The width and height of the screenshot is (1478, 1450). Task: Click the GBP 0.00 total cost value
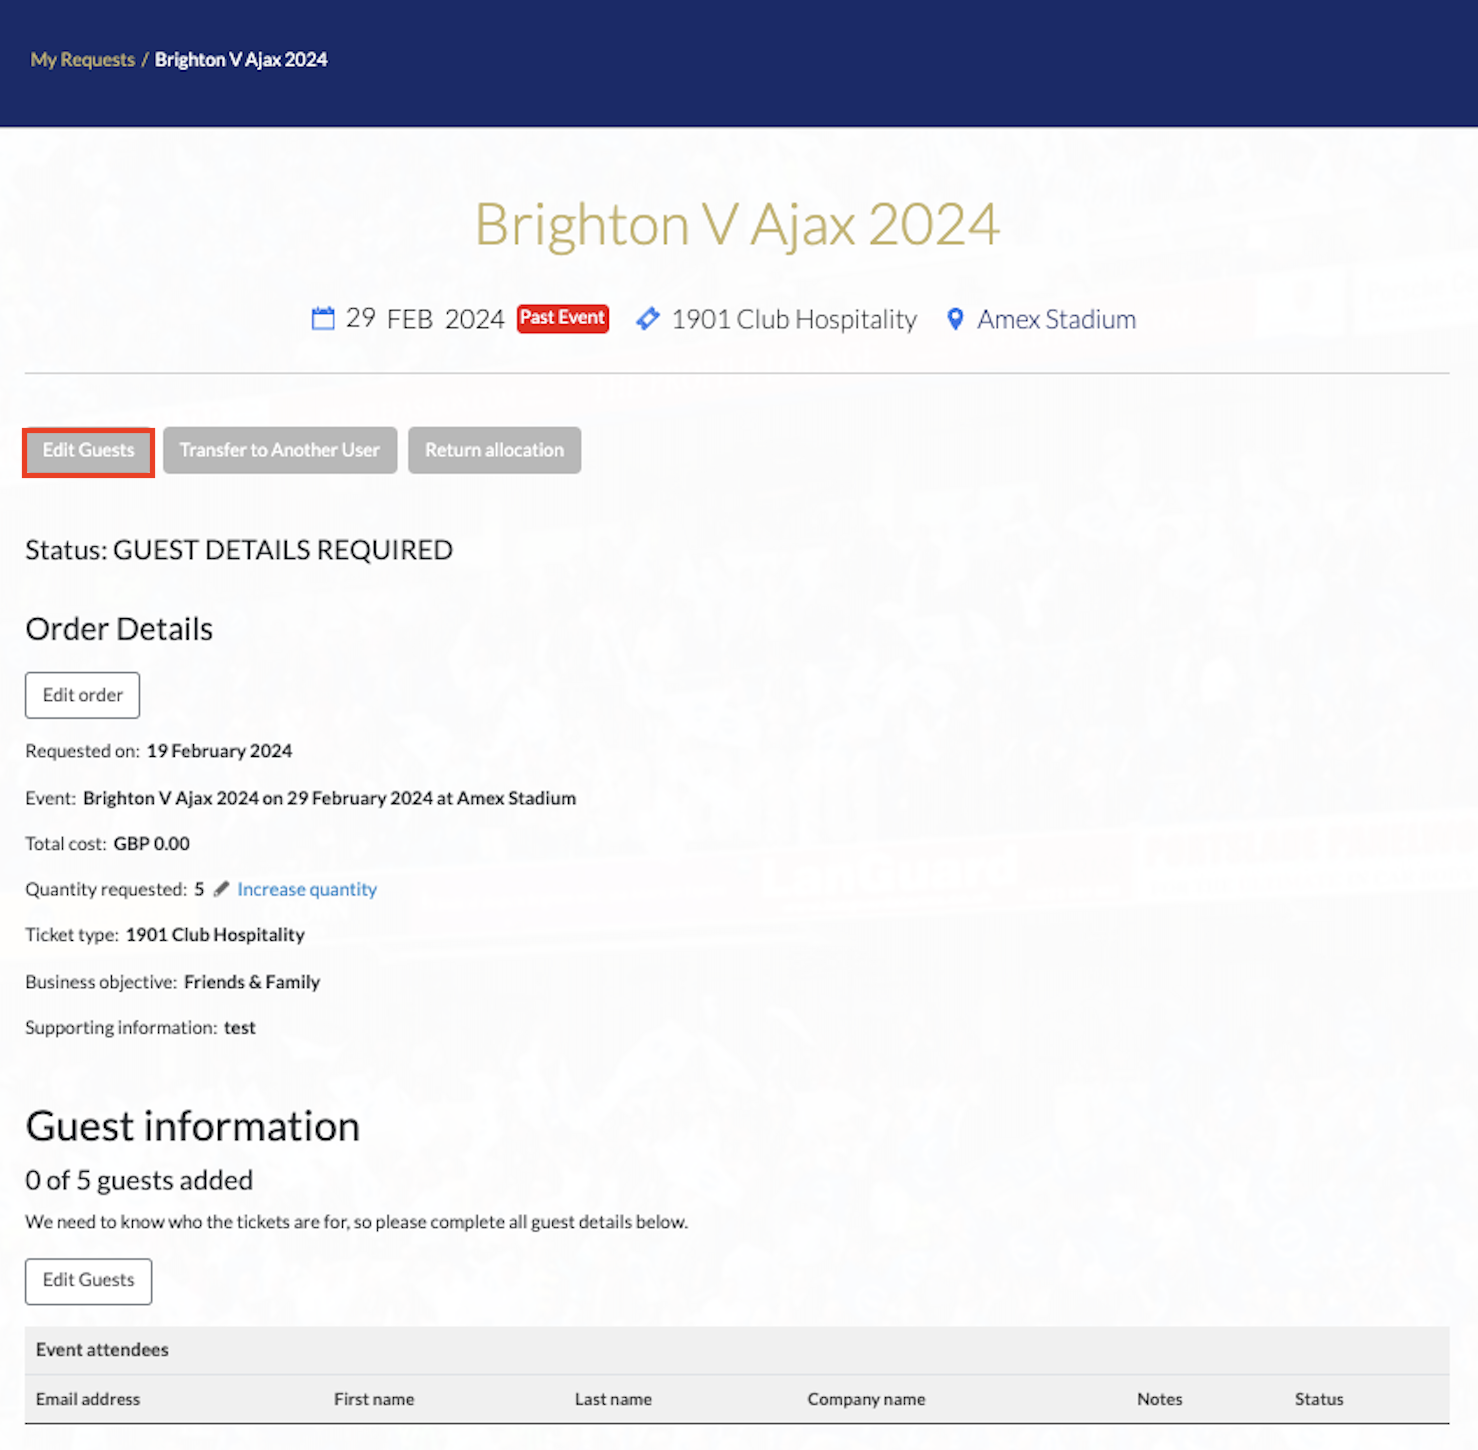[x=151, y=844]
